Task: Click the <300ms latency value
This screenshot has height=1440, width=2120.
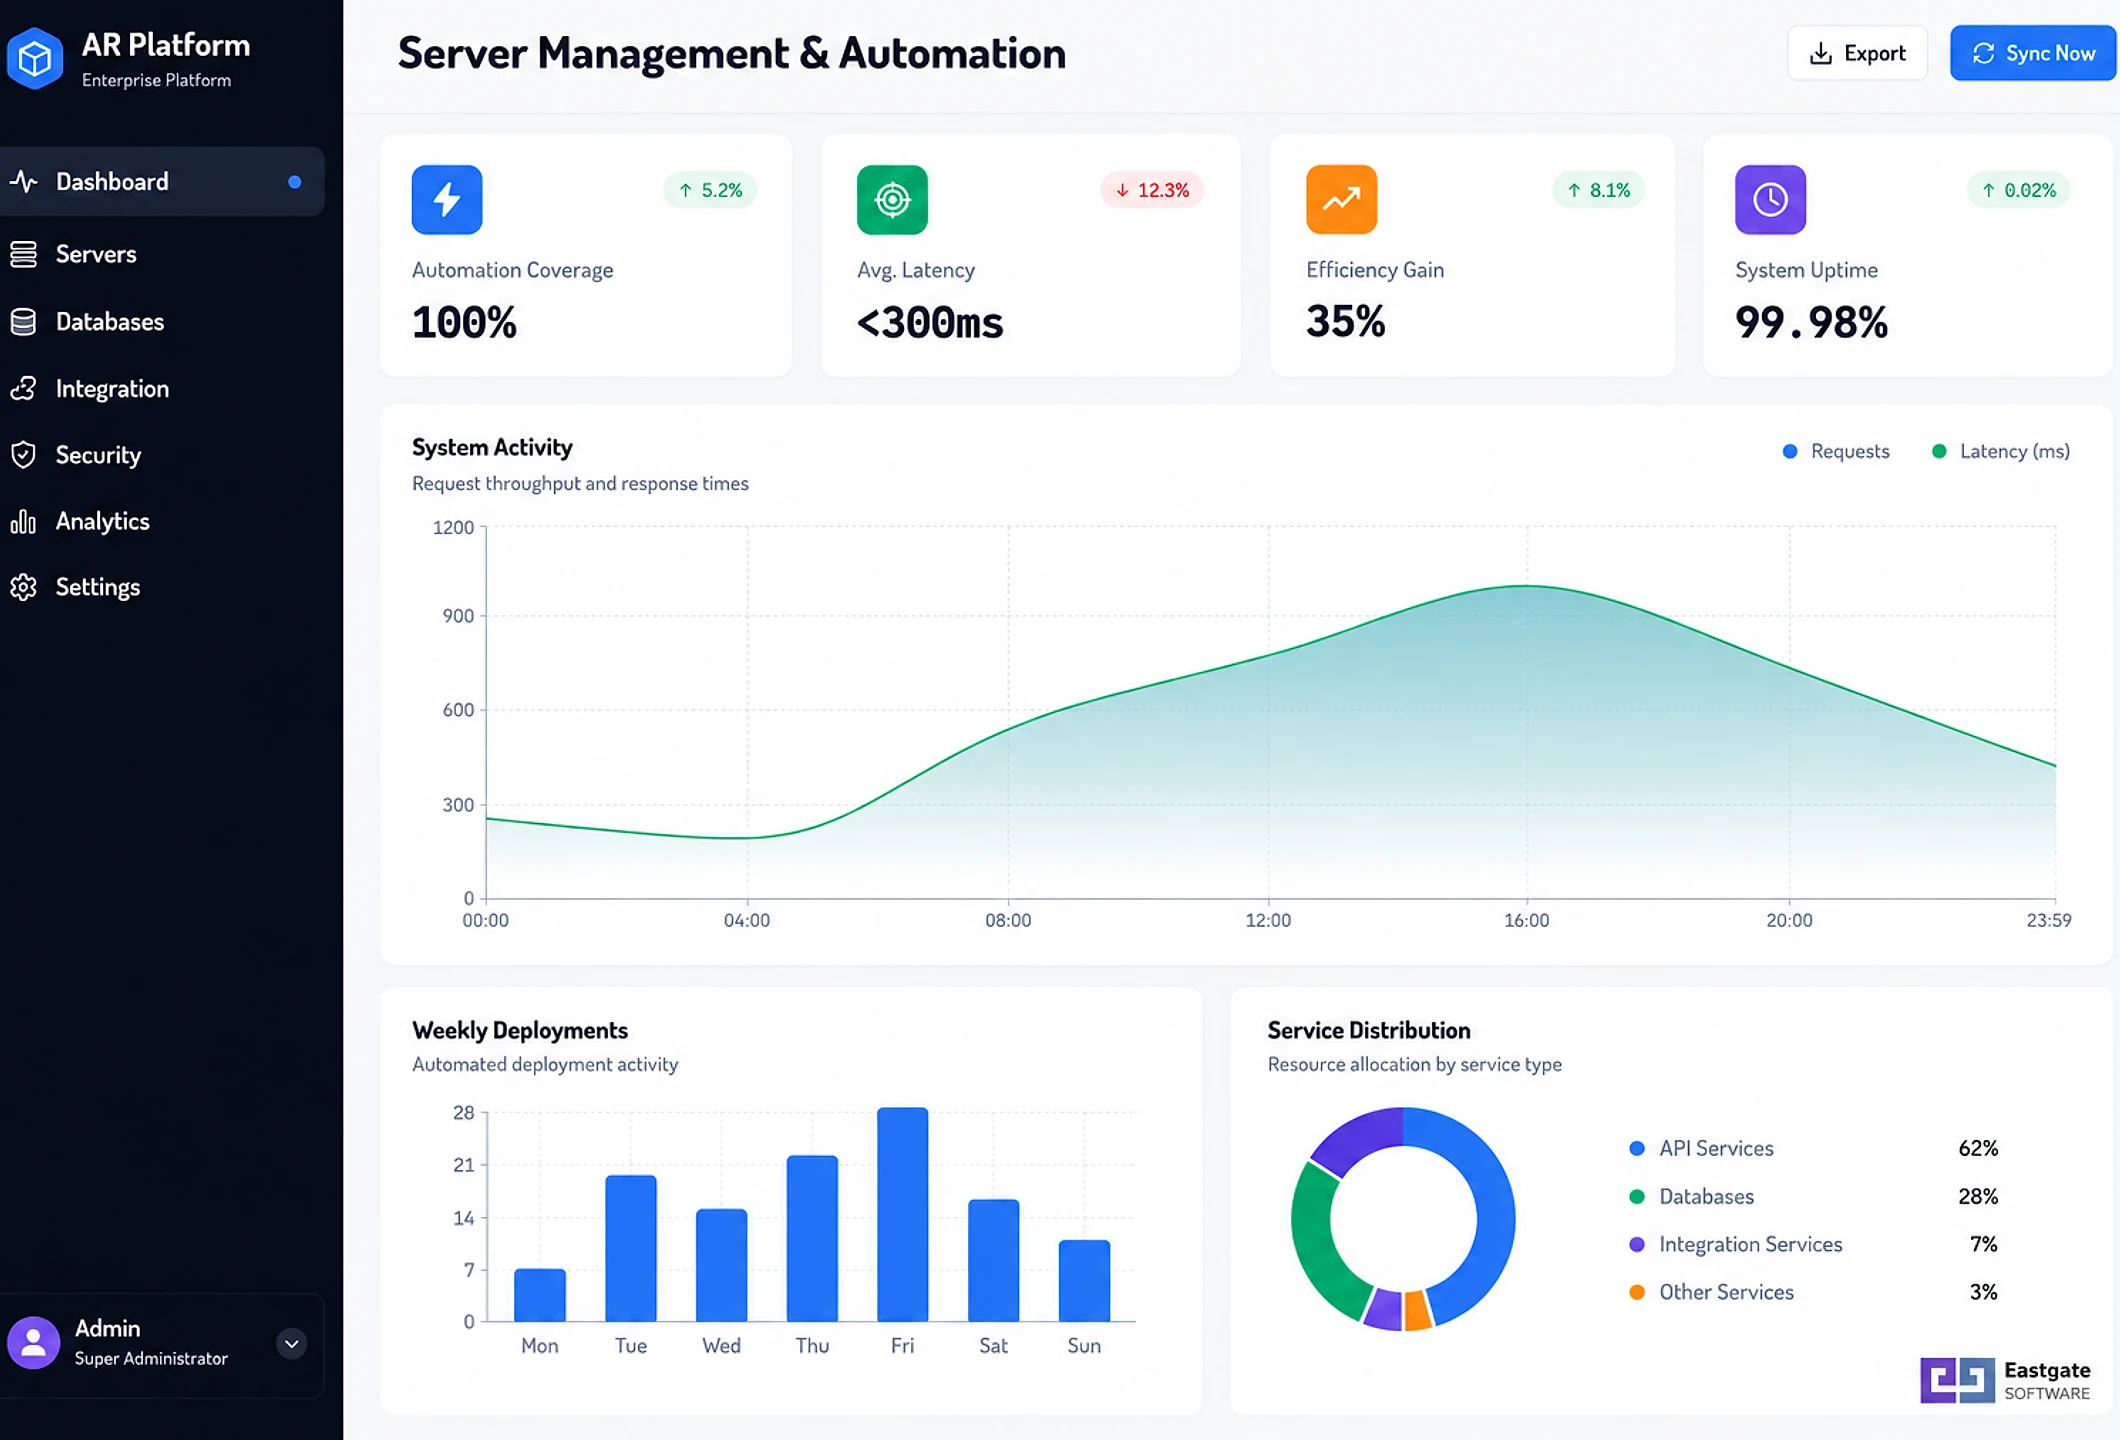Action: coord(930,323)
